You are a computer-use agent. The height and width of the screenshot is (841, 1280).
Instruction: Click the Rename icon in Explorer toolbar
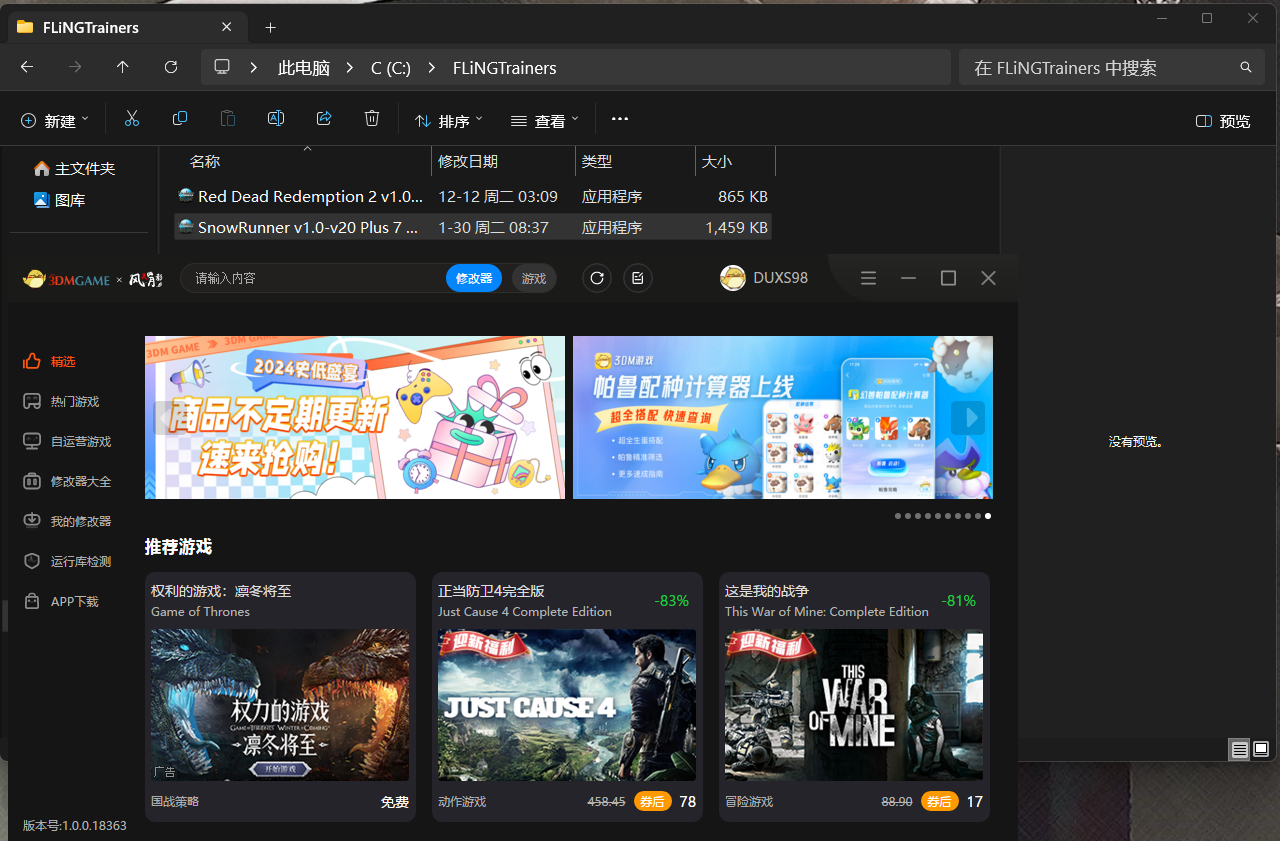click(x=276, y=119)
